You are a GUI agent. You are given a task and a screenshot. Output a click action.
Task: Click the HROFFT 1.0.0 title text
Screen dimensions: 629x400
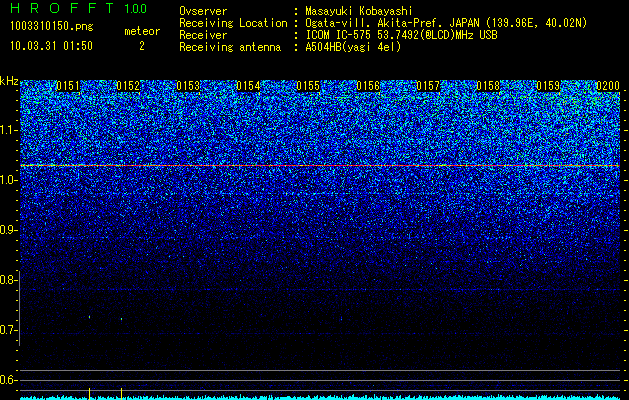[79, 8]
